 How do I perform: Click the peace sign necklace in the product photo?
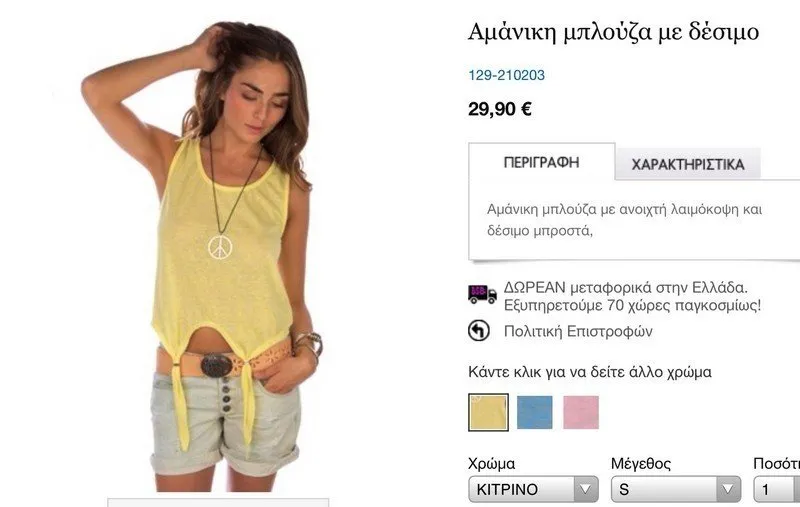[220, 247]
